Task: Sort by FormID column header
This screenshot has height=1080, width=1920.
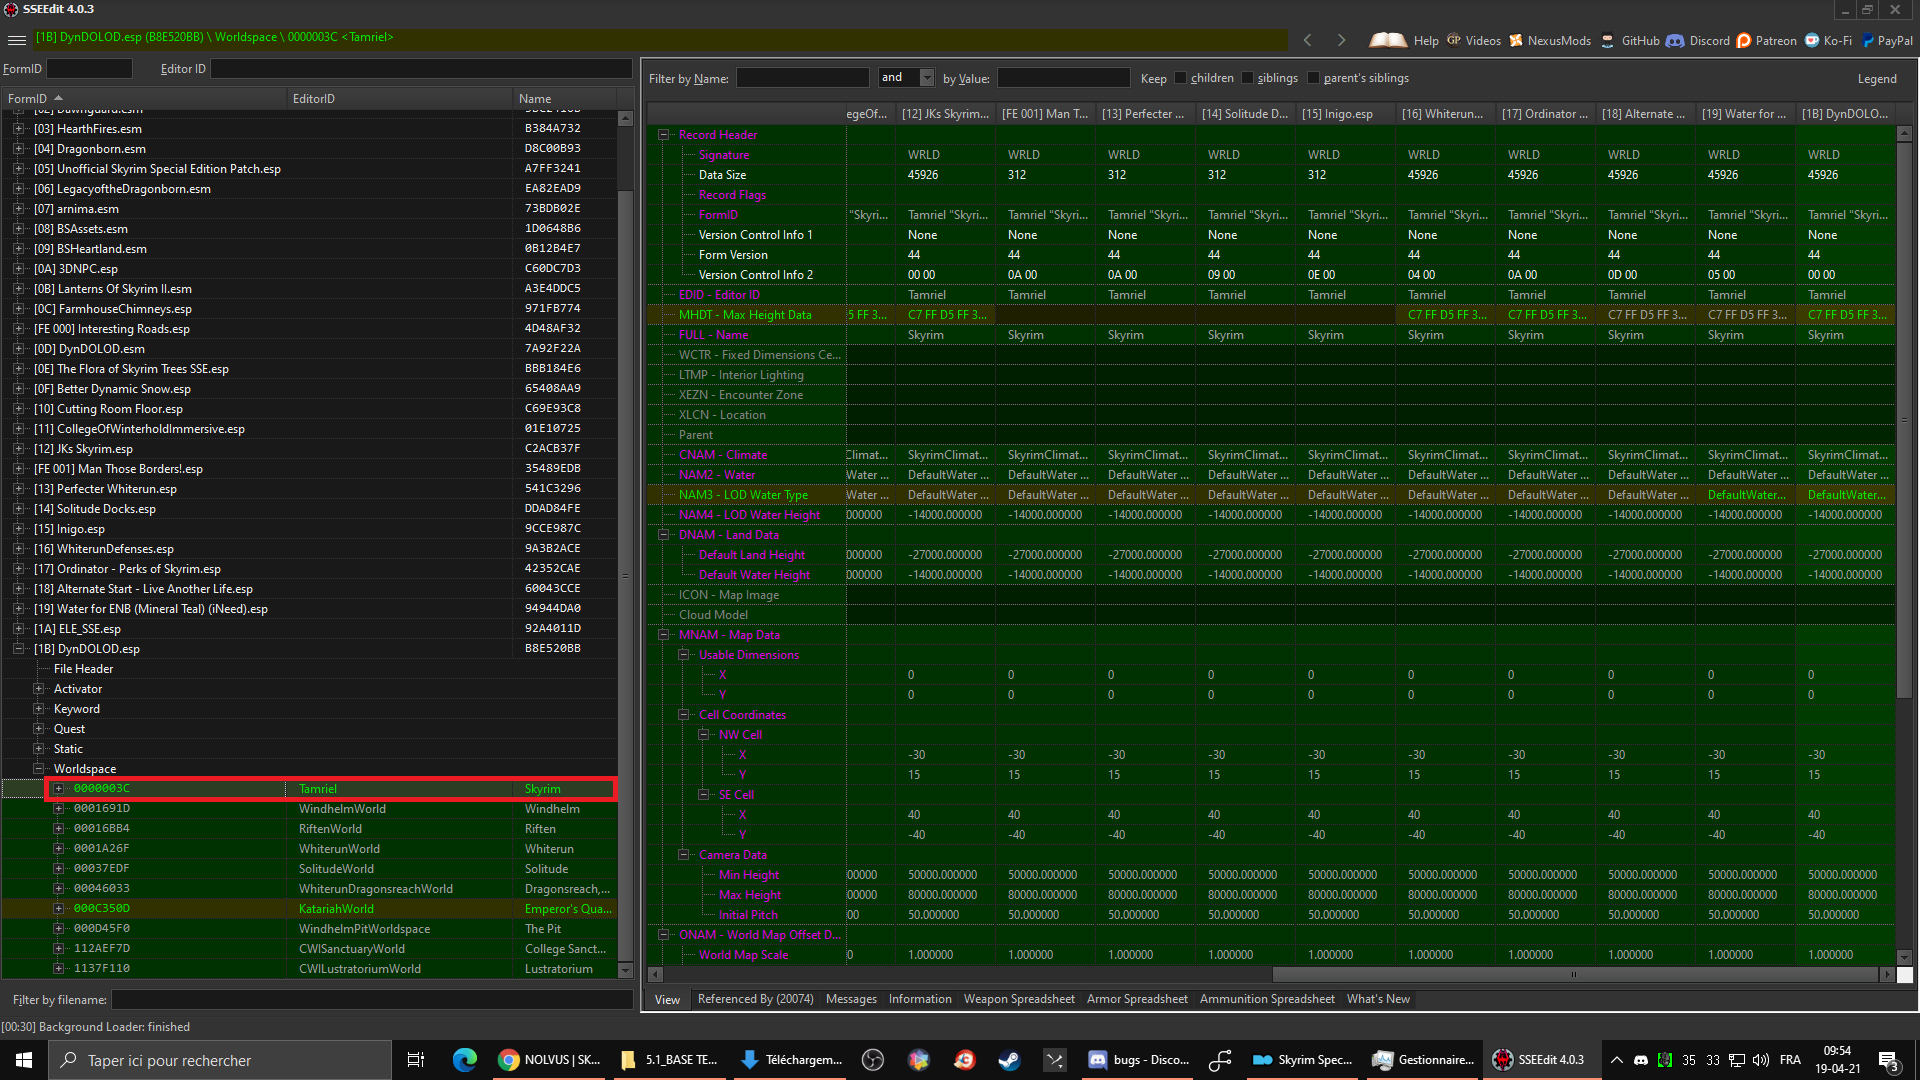Action: [143, 99]
